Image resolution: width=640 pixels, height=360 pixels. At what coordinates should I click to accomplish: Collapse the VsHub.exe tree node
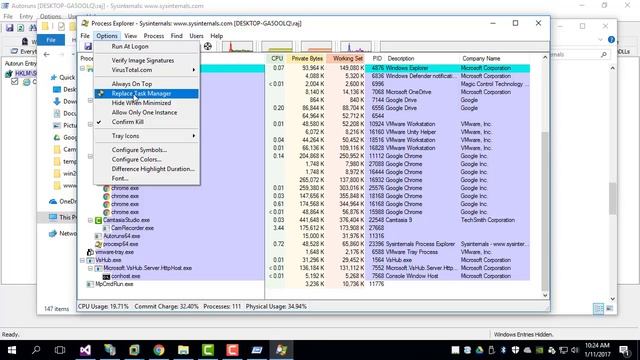(82, 260)
